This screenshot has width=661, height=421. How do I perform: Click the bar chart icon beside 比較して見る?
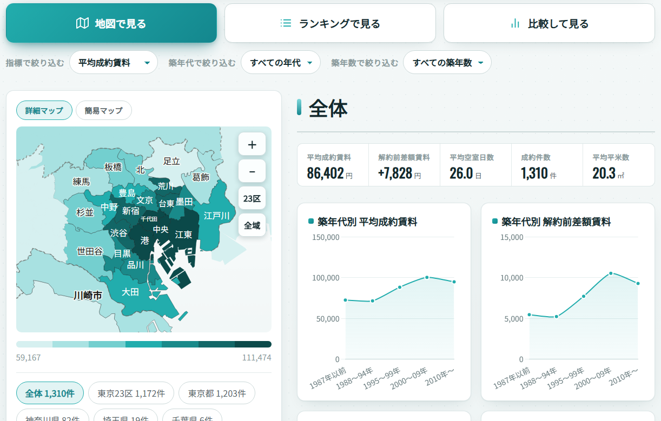click(x=515, y=23)
